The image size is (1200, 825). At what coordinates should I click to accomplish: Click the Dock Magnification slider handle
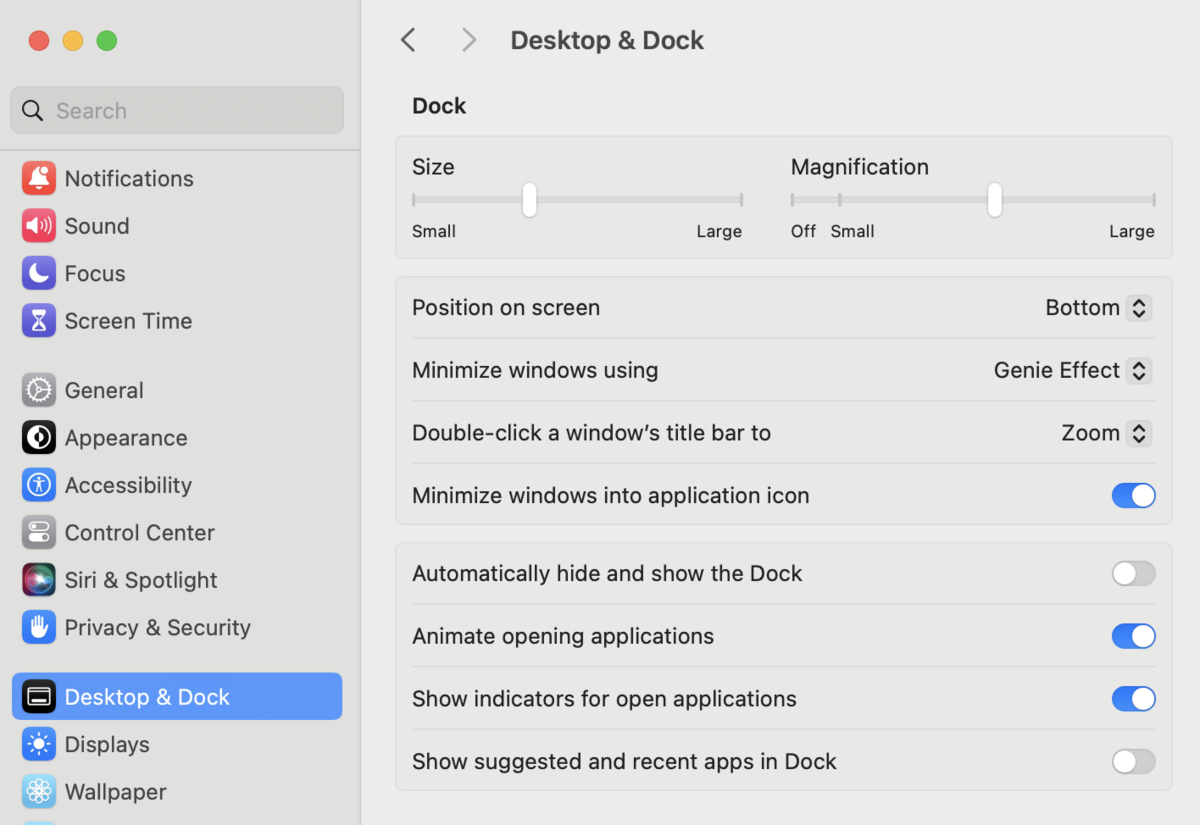click(x=994, y=200)
